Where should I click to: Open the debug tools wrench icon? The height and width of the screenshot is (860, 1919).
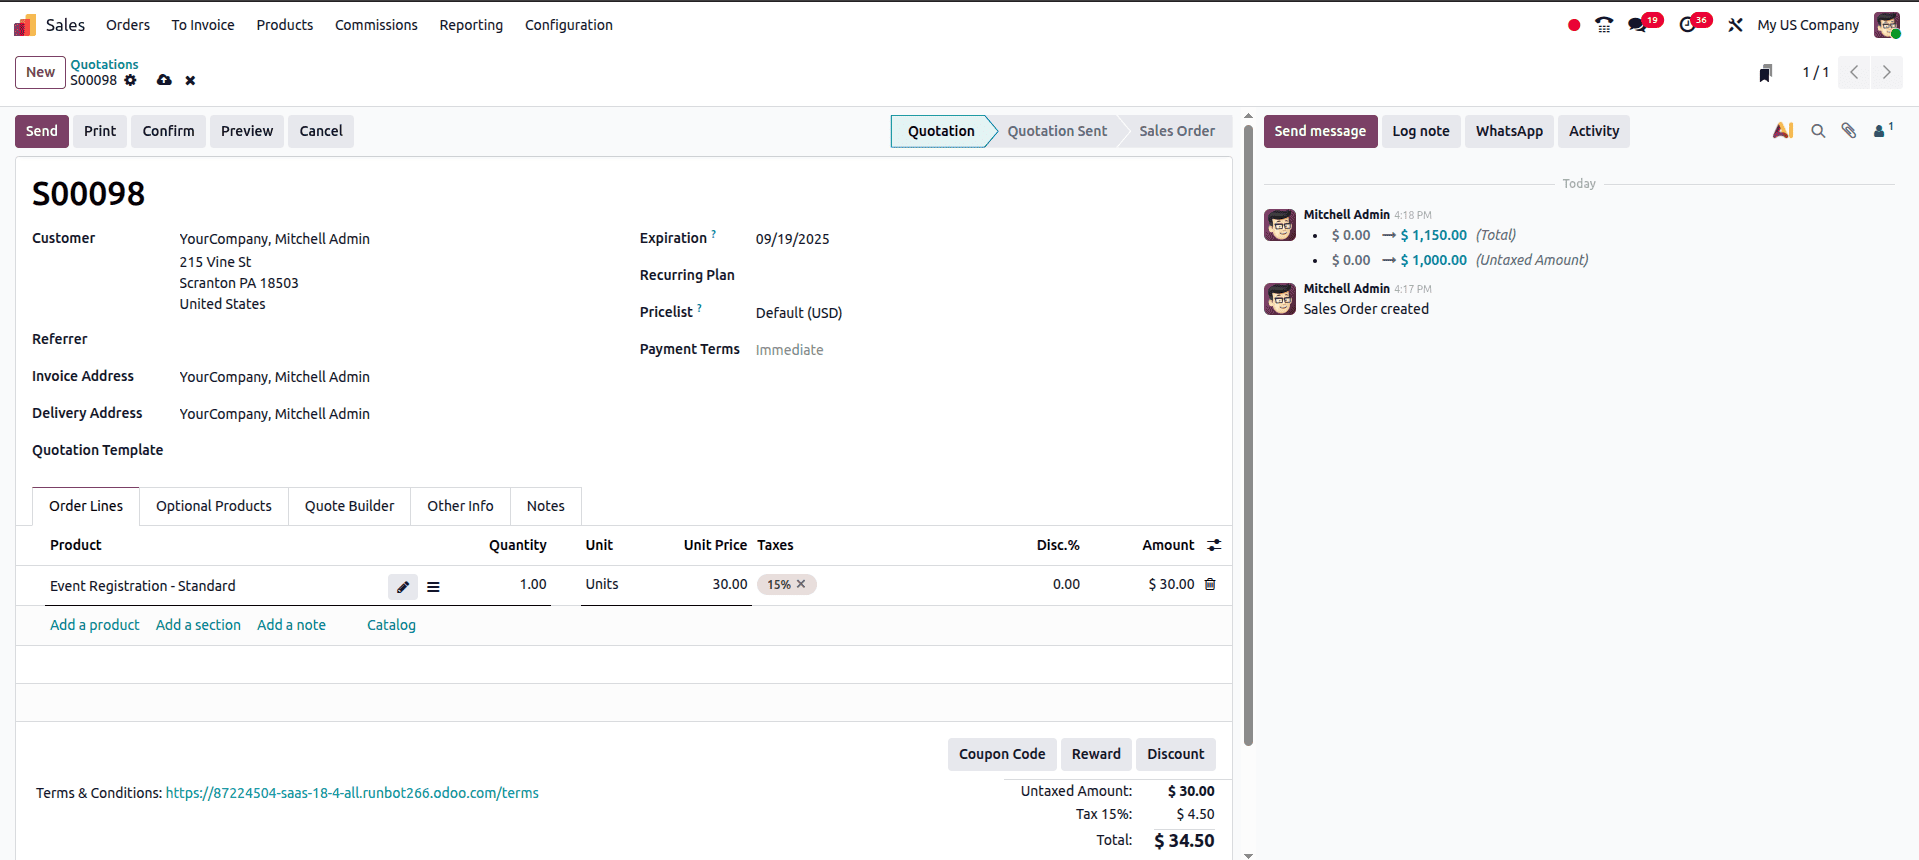(1735, 25)
